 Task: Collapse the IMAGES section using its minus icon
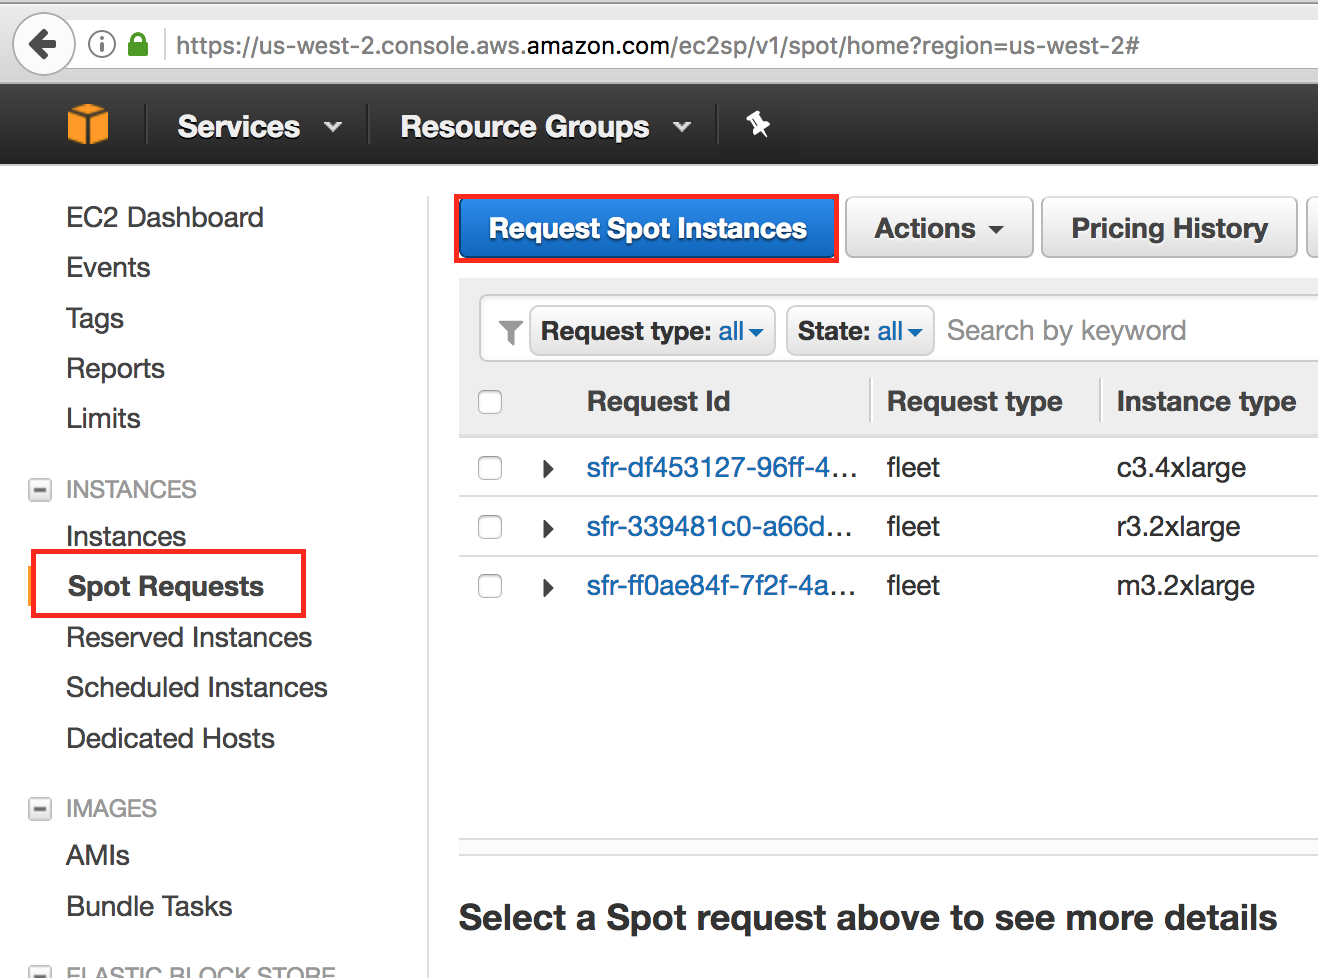pyautogui.click(x=39, y=808)
